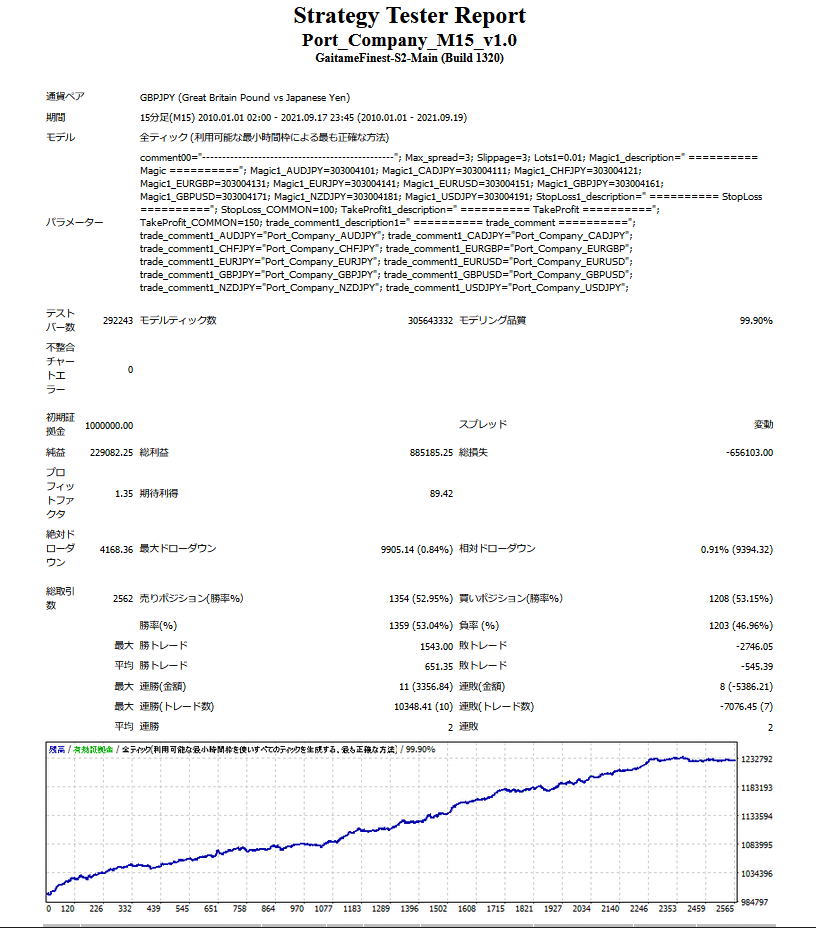The width and height of the screenshot is (816, 928).
Task: Click the gross loss value -656103.00
Action: point(749,452)
